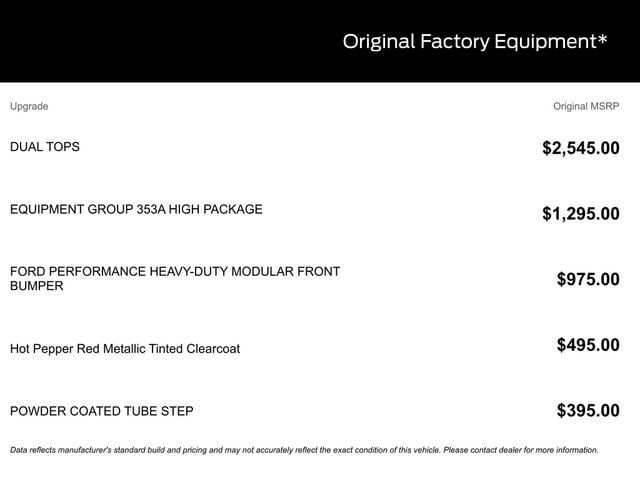Click the word BUMPER on its own line
The image size is (640, 480).
(x=37, y=286)
